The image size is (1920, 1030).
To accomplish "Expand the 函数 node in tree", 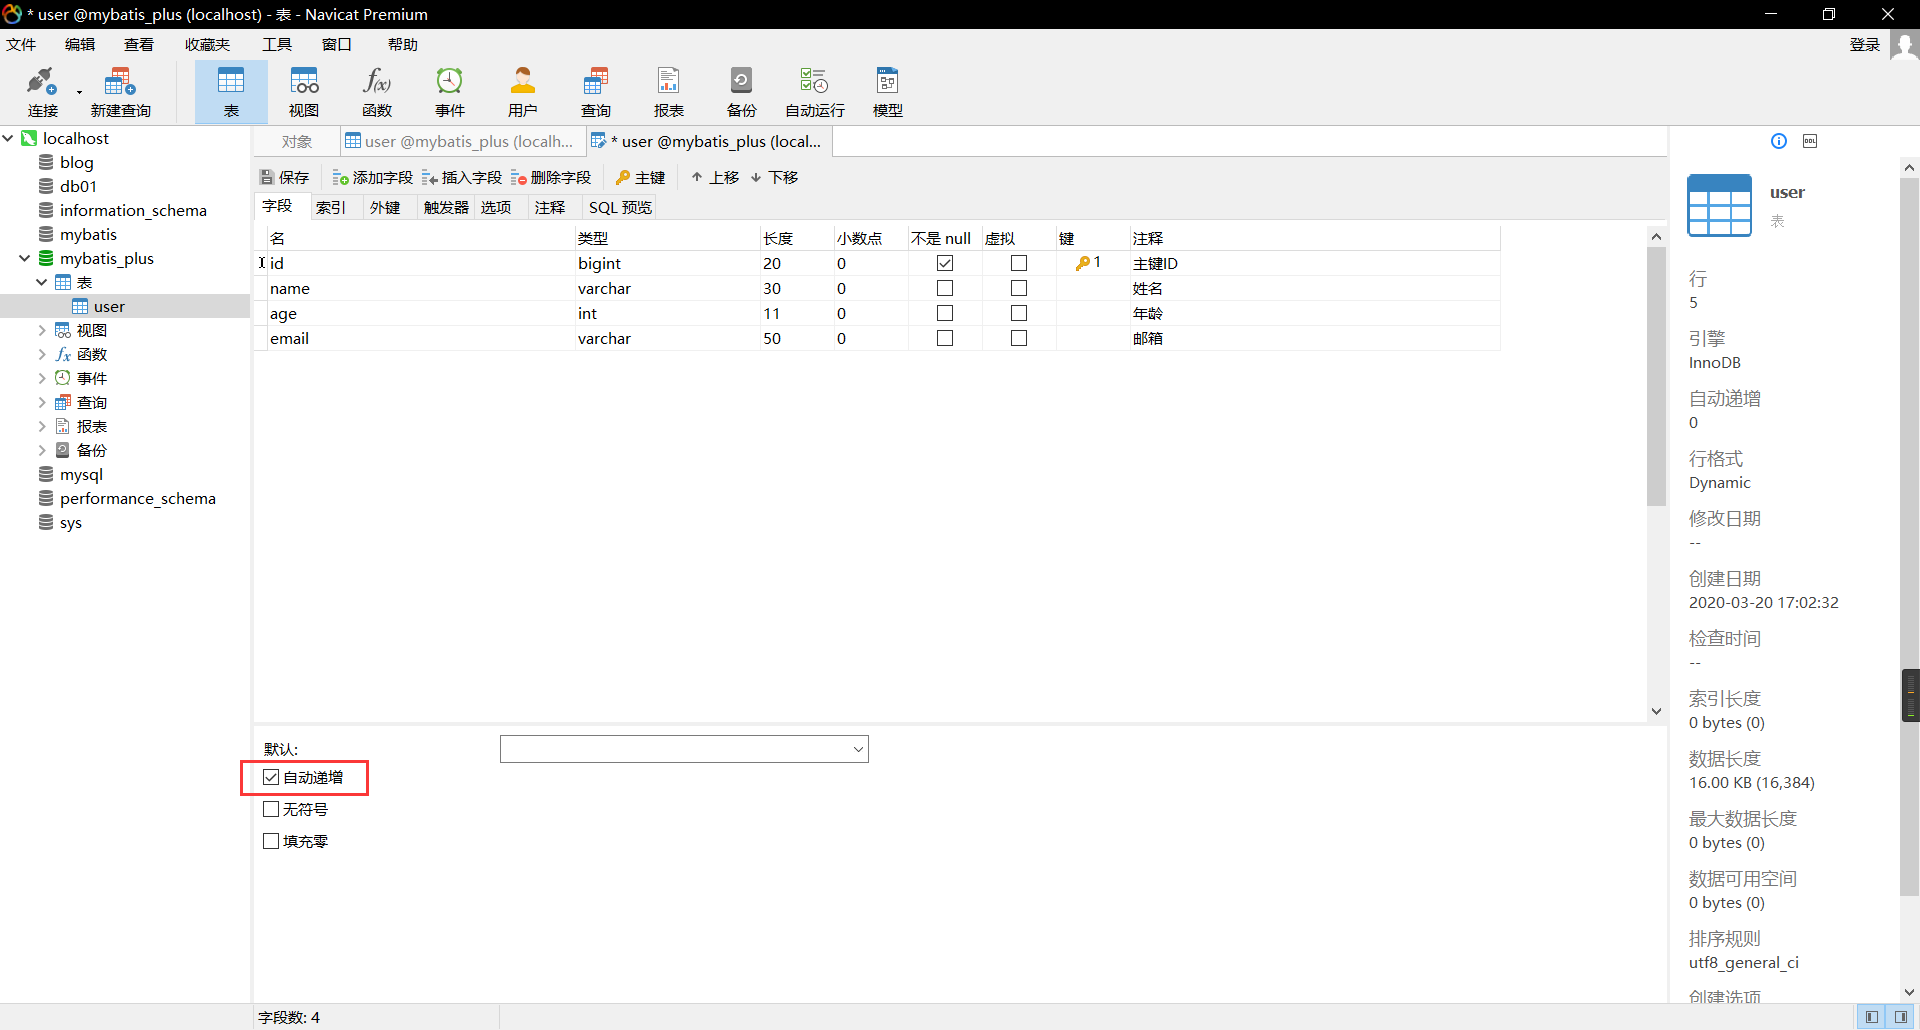I will click(x=42, y=354).
